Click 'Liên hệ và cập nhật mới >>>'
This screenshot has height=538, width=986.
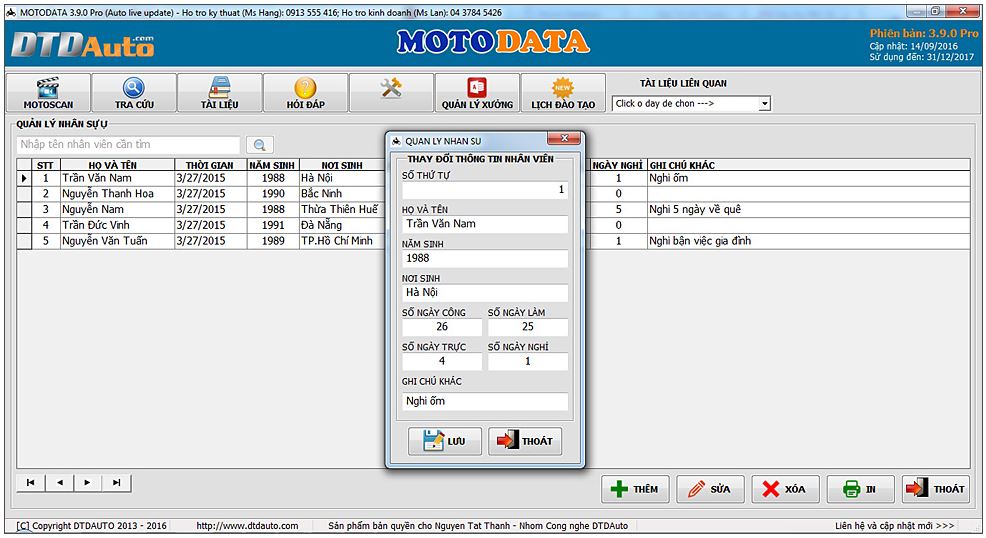tap(894, 526)
